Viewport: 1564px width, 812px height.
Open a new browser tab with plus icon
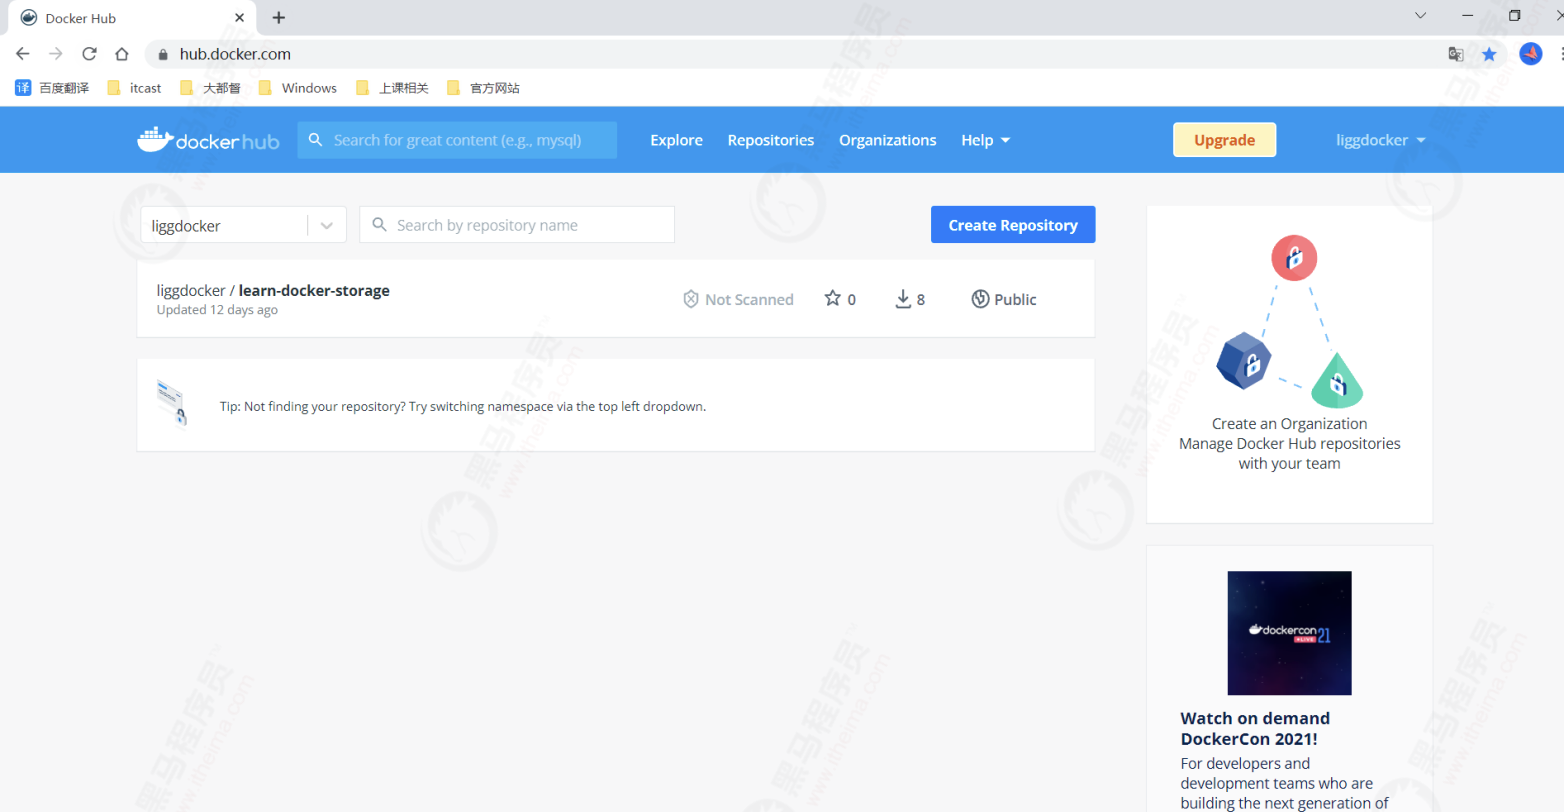(x=279, y=17)
